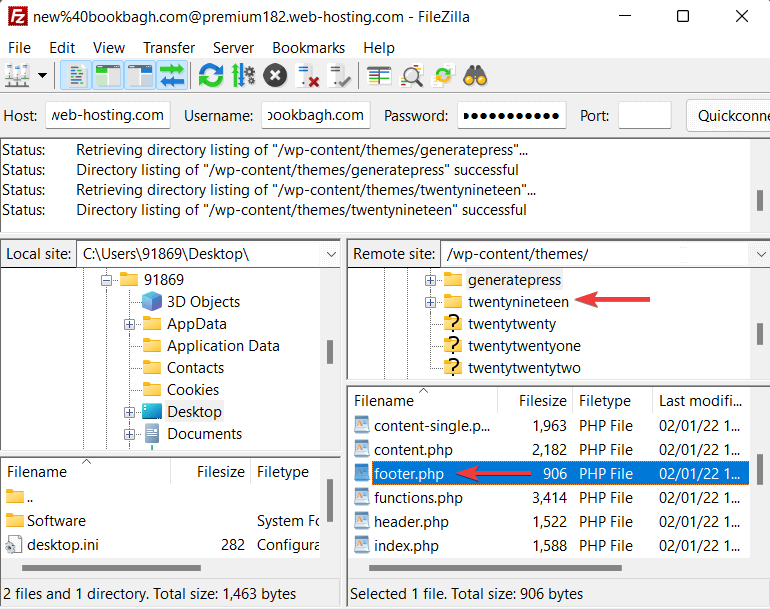Click the Port input field
Image resolution: width=770 pixels, height=609 pixels.
click(x=645, y=115)
